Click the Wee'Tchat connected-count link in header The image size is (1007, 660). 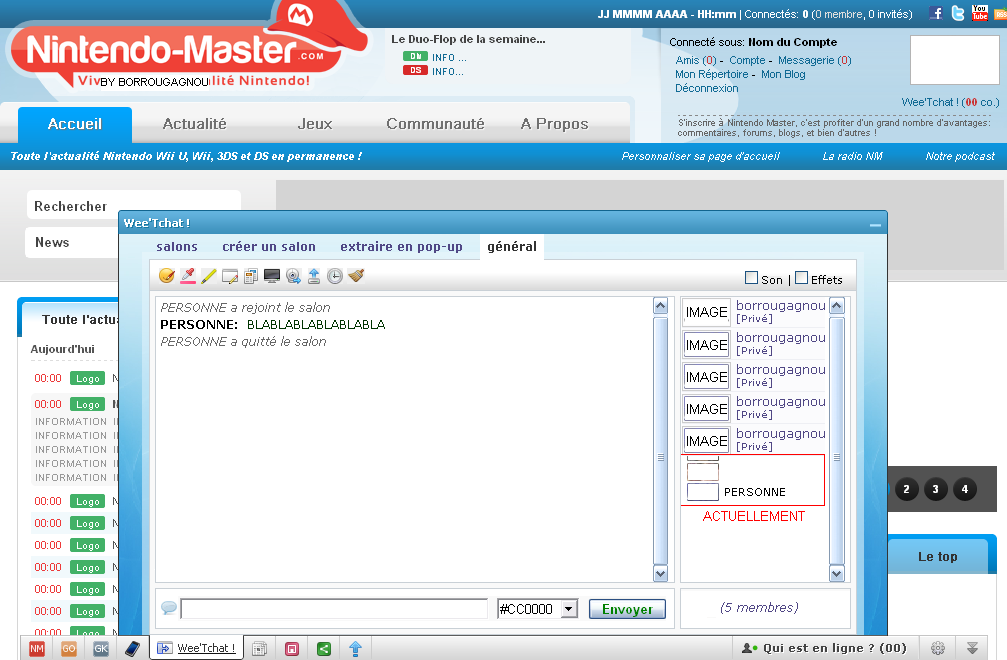[x=950, y=102]
